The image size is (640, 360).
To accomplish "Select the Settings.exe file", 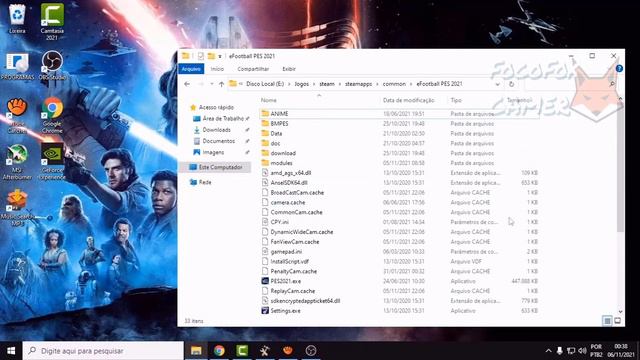I will click(x=400, y=311).
